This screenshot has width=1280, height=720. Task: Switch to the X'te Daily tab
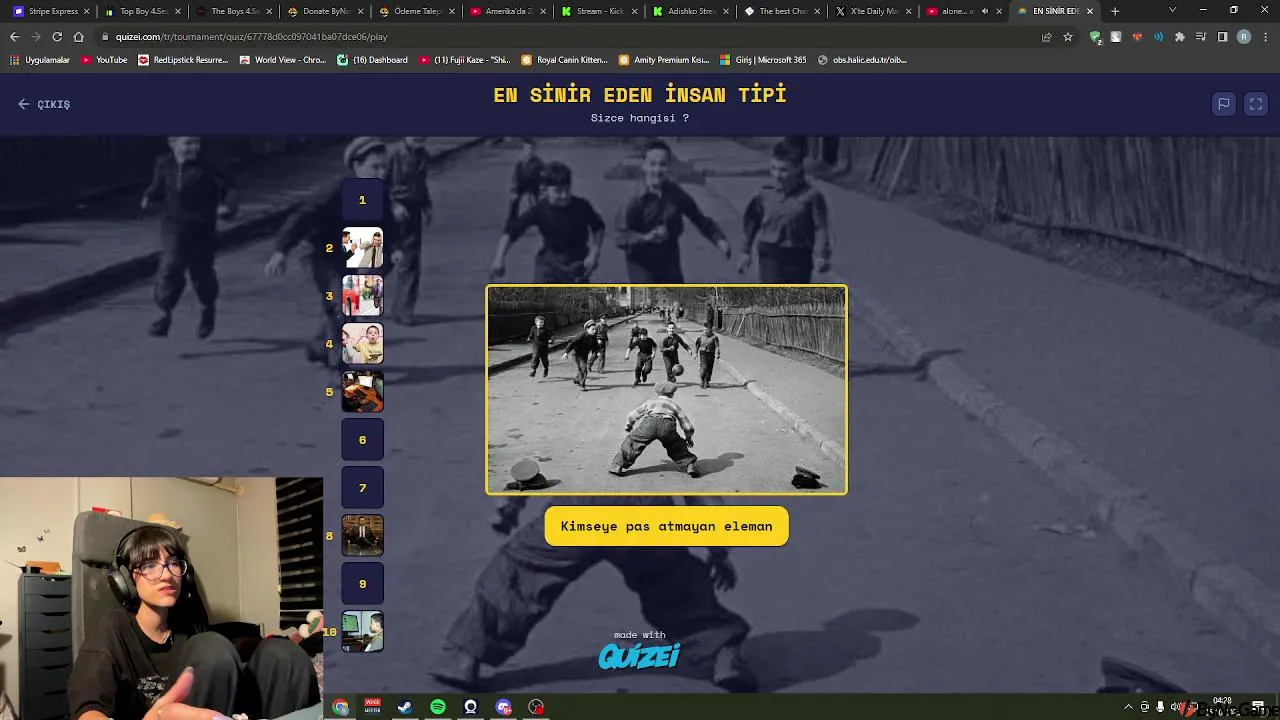point(871,11)
